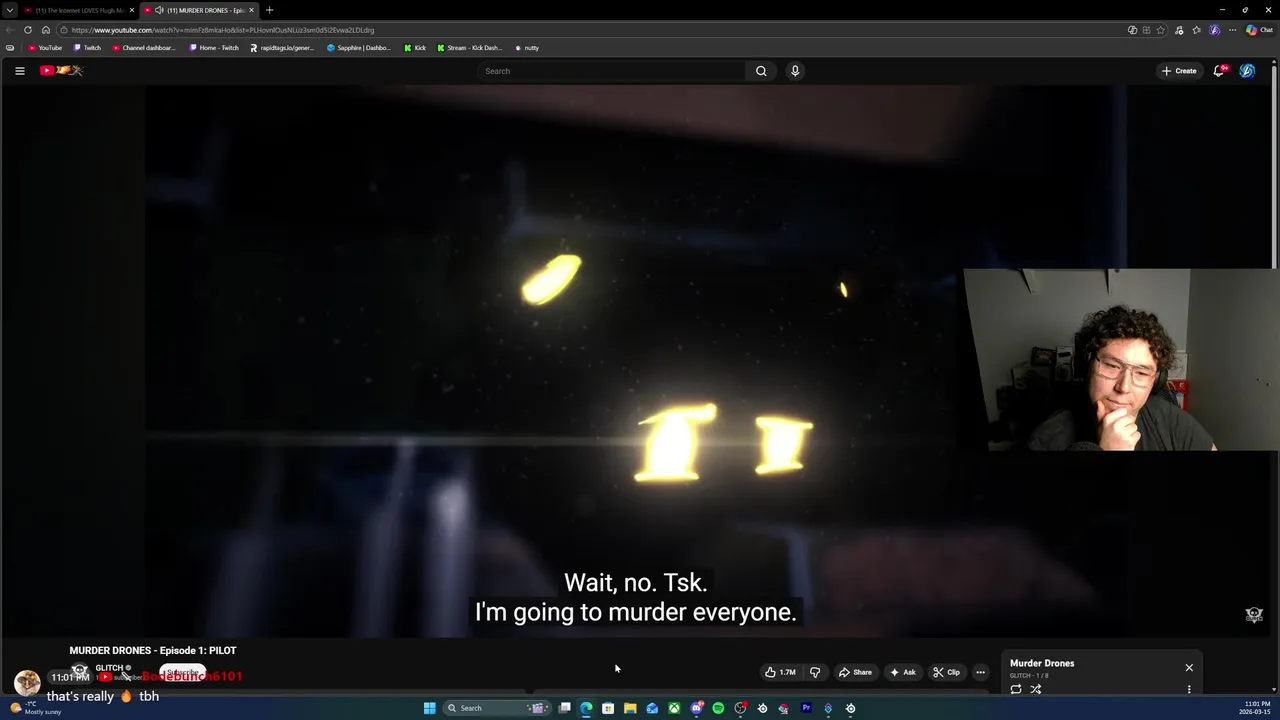Open browser profile avatar
Screen dimensions: 1280x720
click(1214, 30)
